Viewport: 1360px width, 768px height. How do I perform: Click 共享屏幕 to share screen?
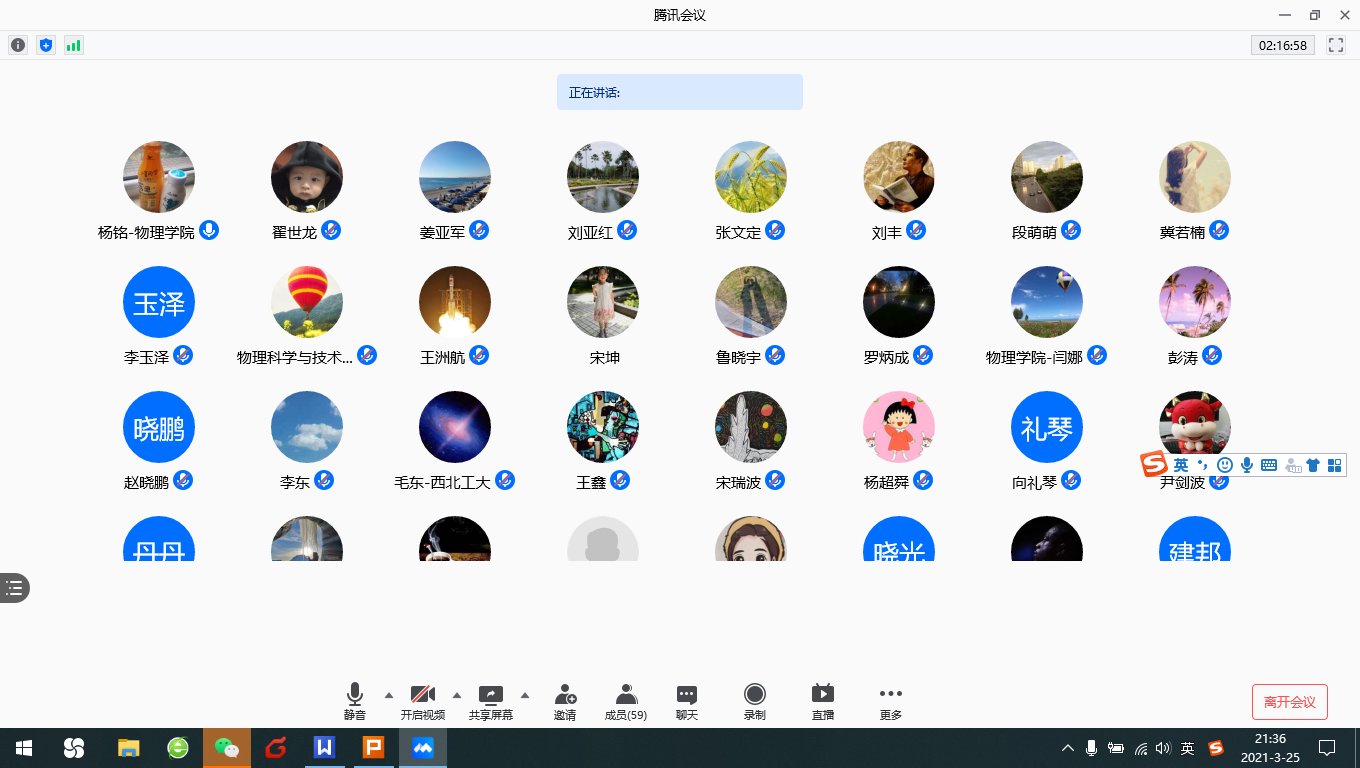(490, 701)
